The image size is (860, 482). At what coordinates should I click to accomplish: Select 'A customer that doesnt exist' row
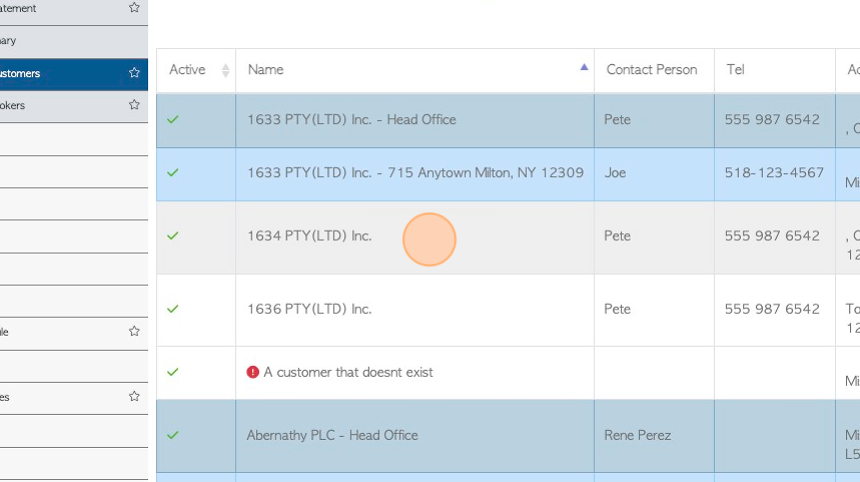508,372
